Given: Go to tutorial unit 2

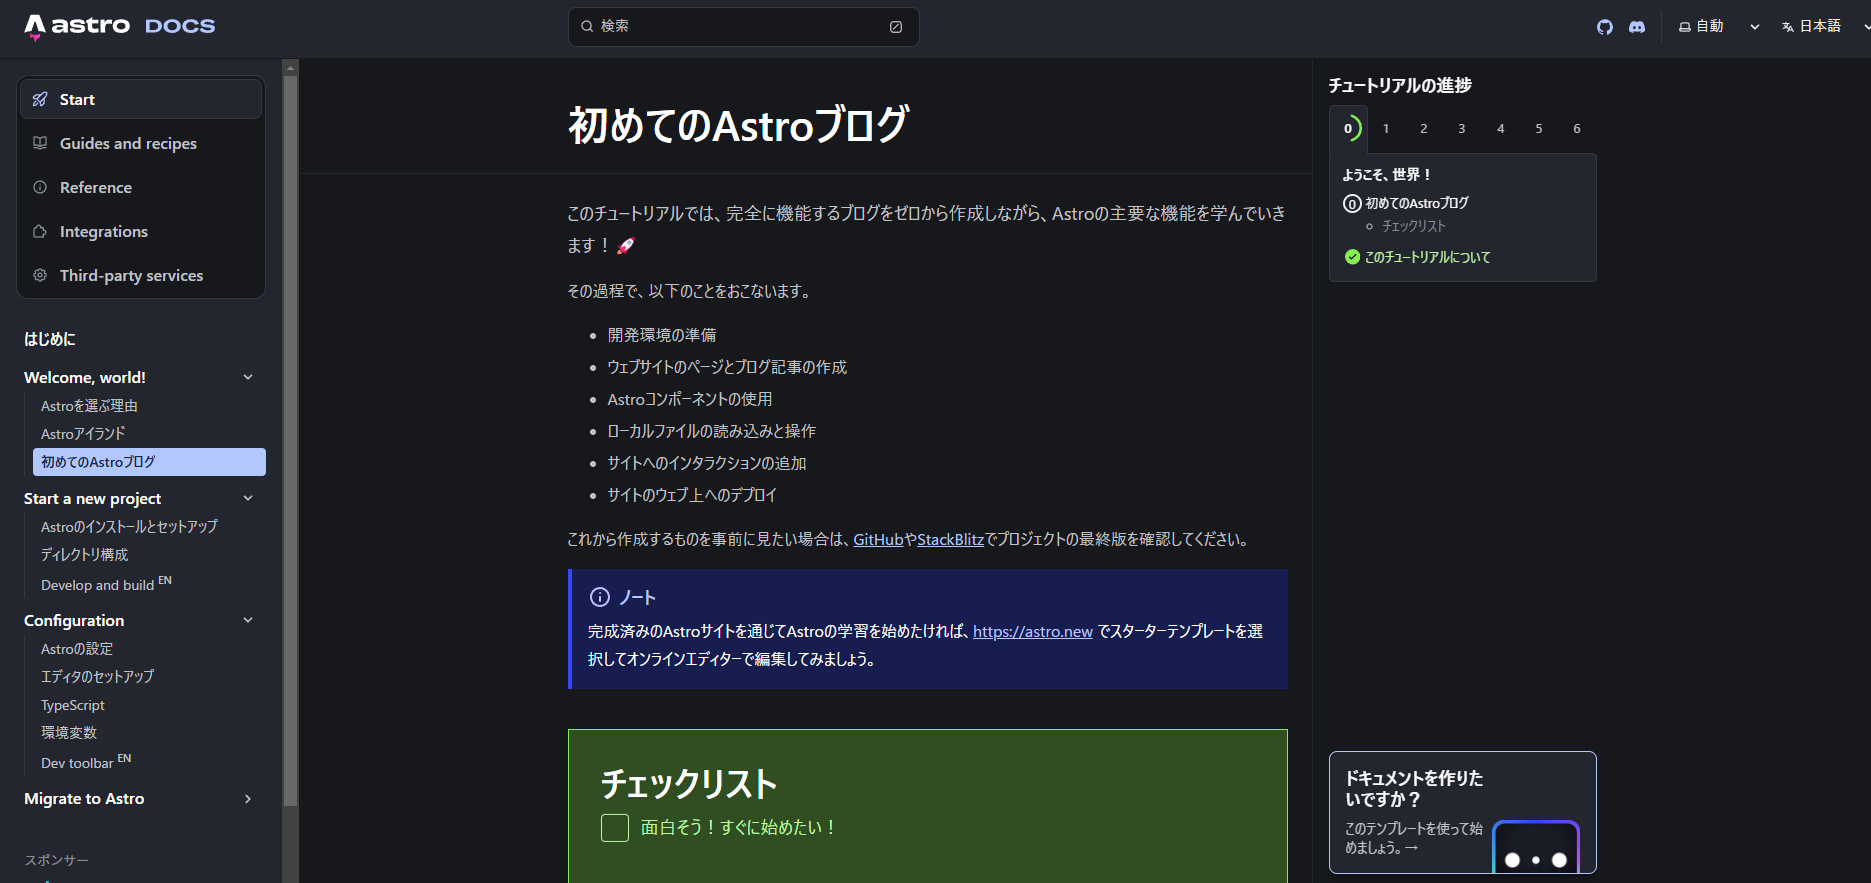Looking at the screenshot, I should pyautogui.click(x=1424, y=129).
